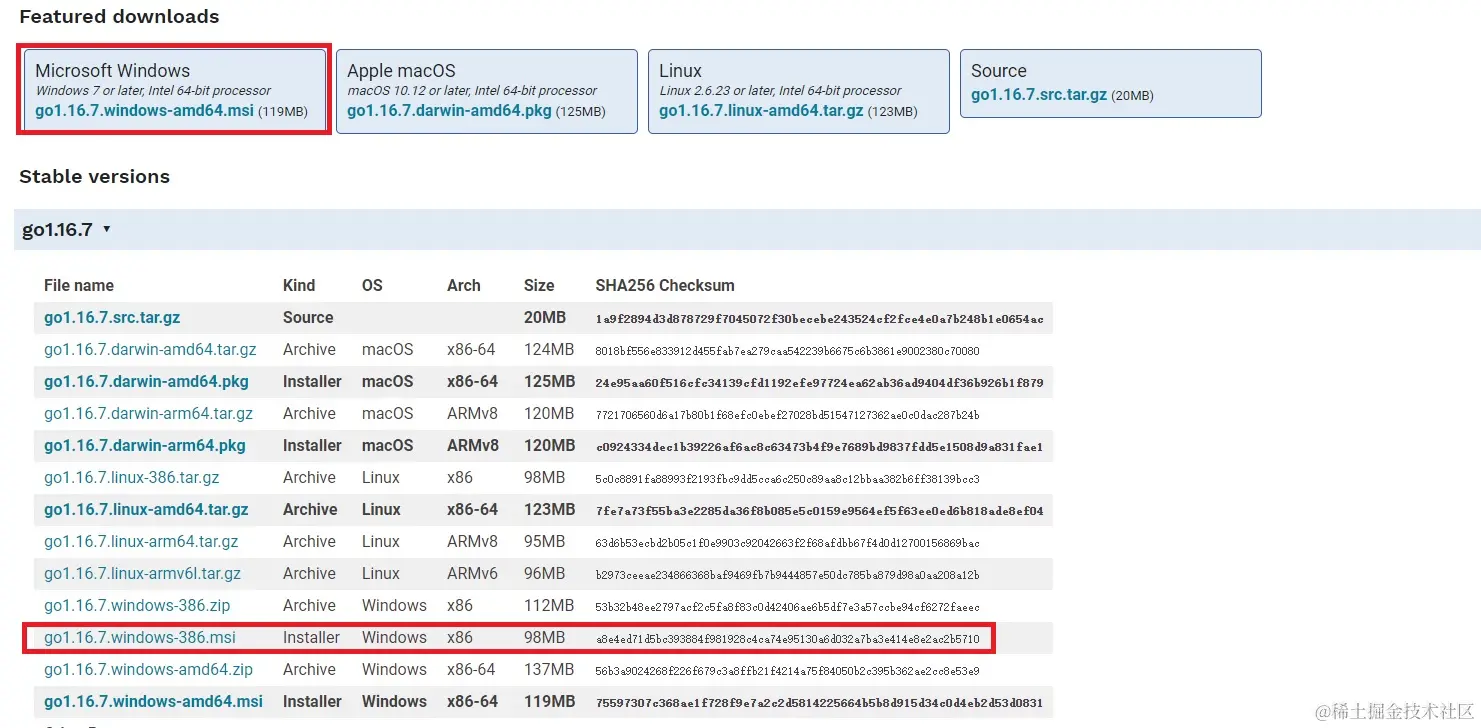Download featured go1.16.7.src.tar.gz Source
Viewport: 1481px width, 728px height.
pos(1039,95)
